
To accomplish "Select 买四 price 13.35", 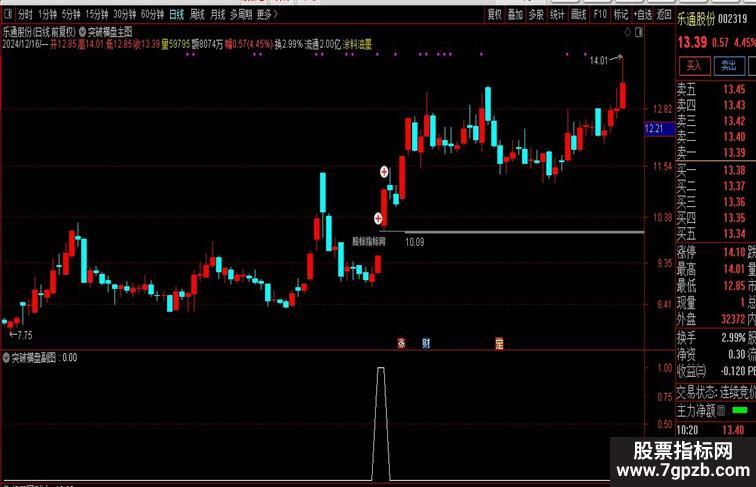I will [x=734, y=218].
